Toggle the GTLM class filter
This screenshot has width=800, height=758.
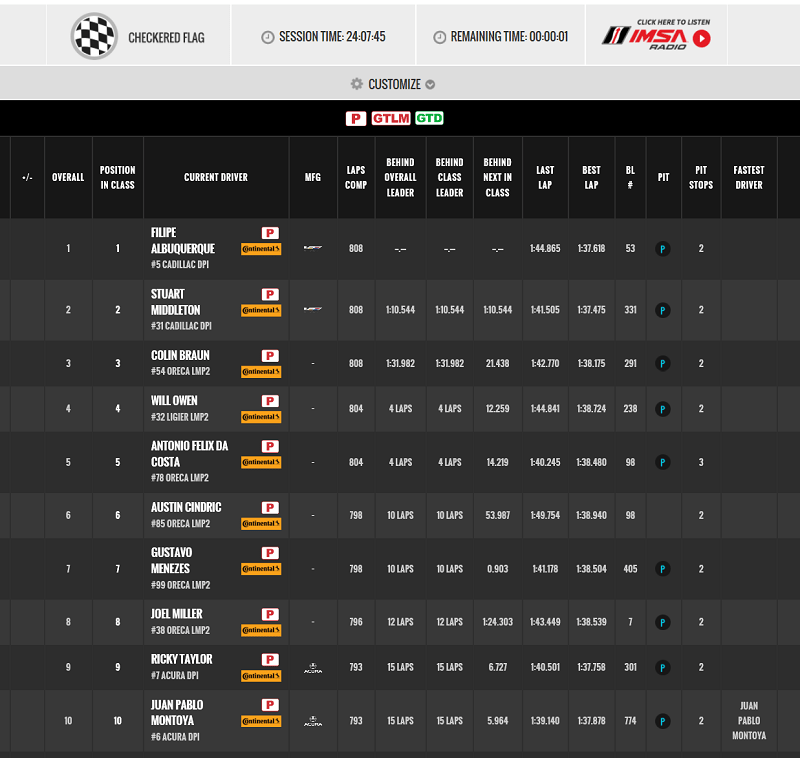[393, 118]
